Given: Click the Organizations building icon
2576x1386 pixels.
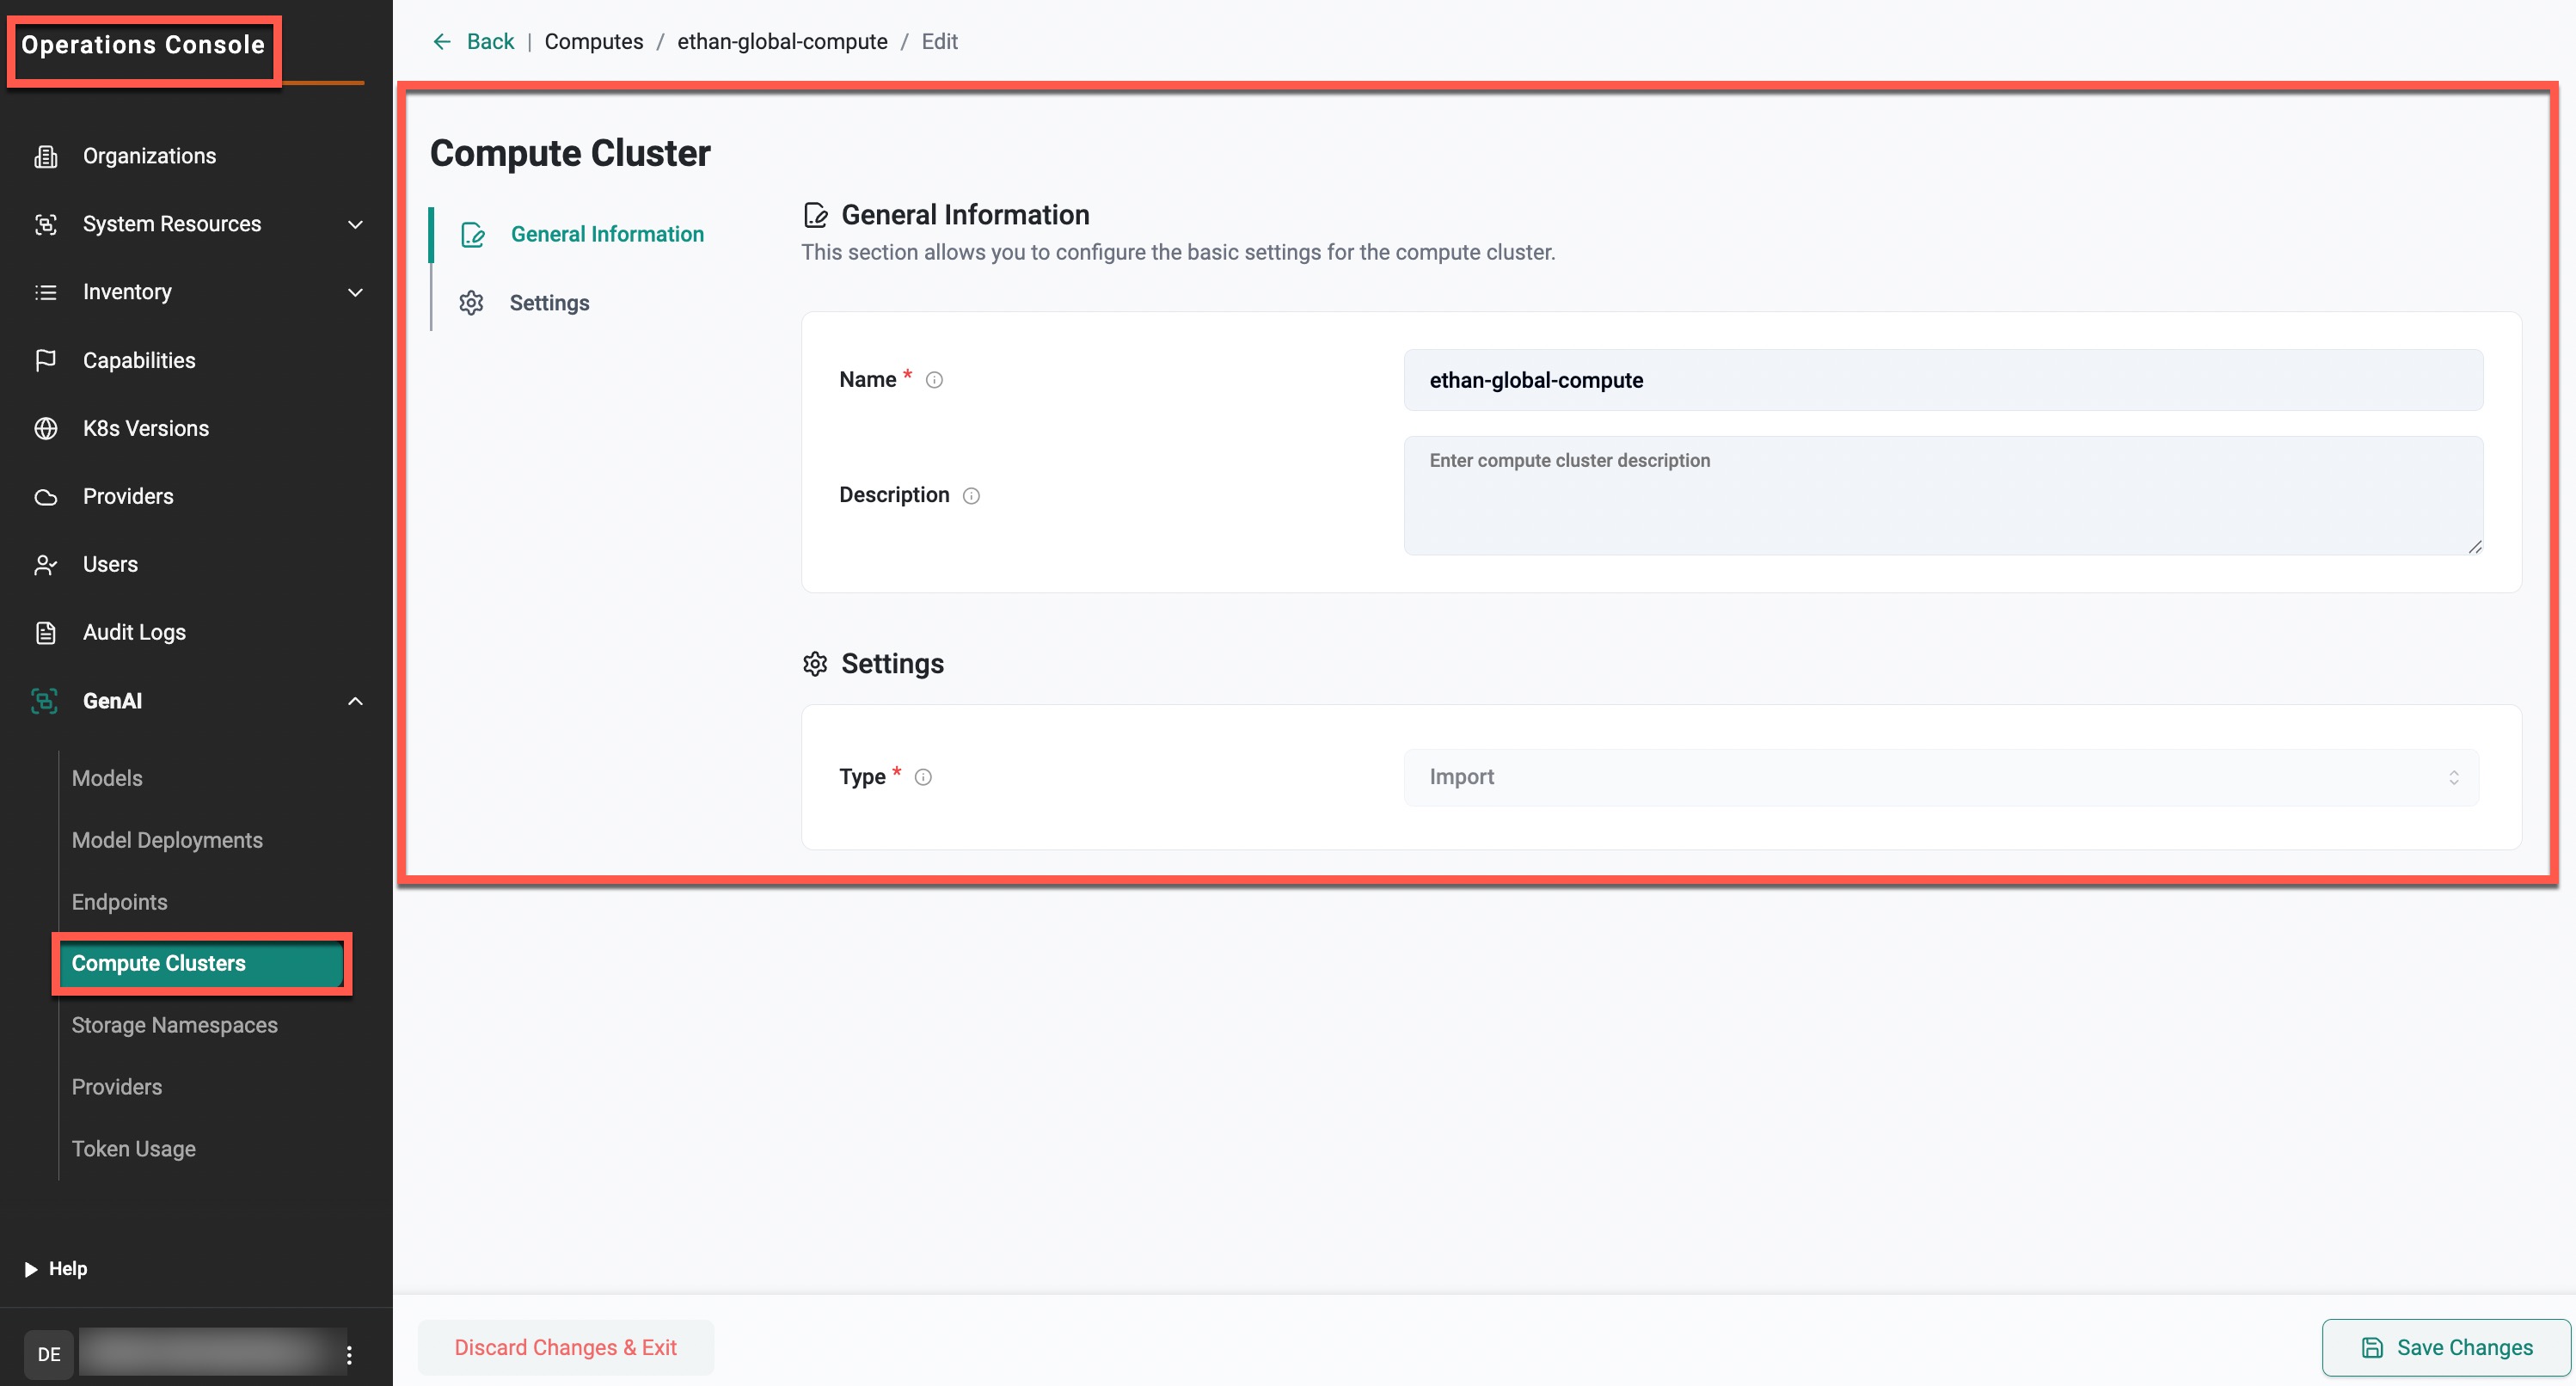Looking at the screenshot, I should [45, 156].
